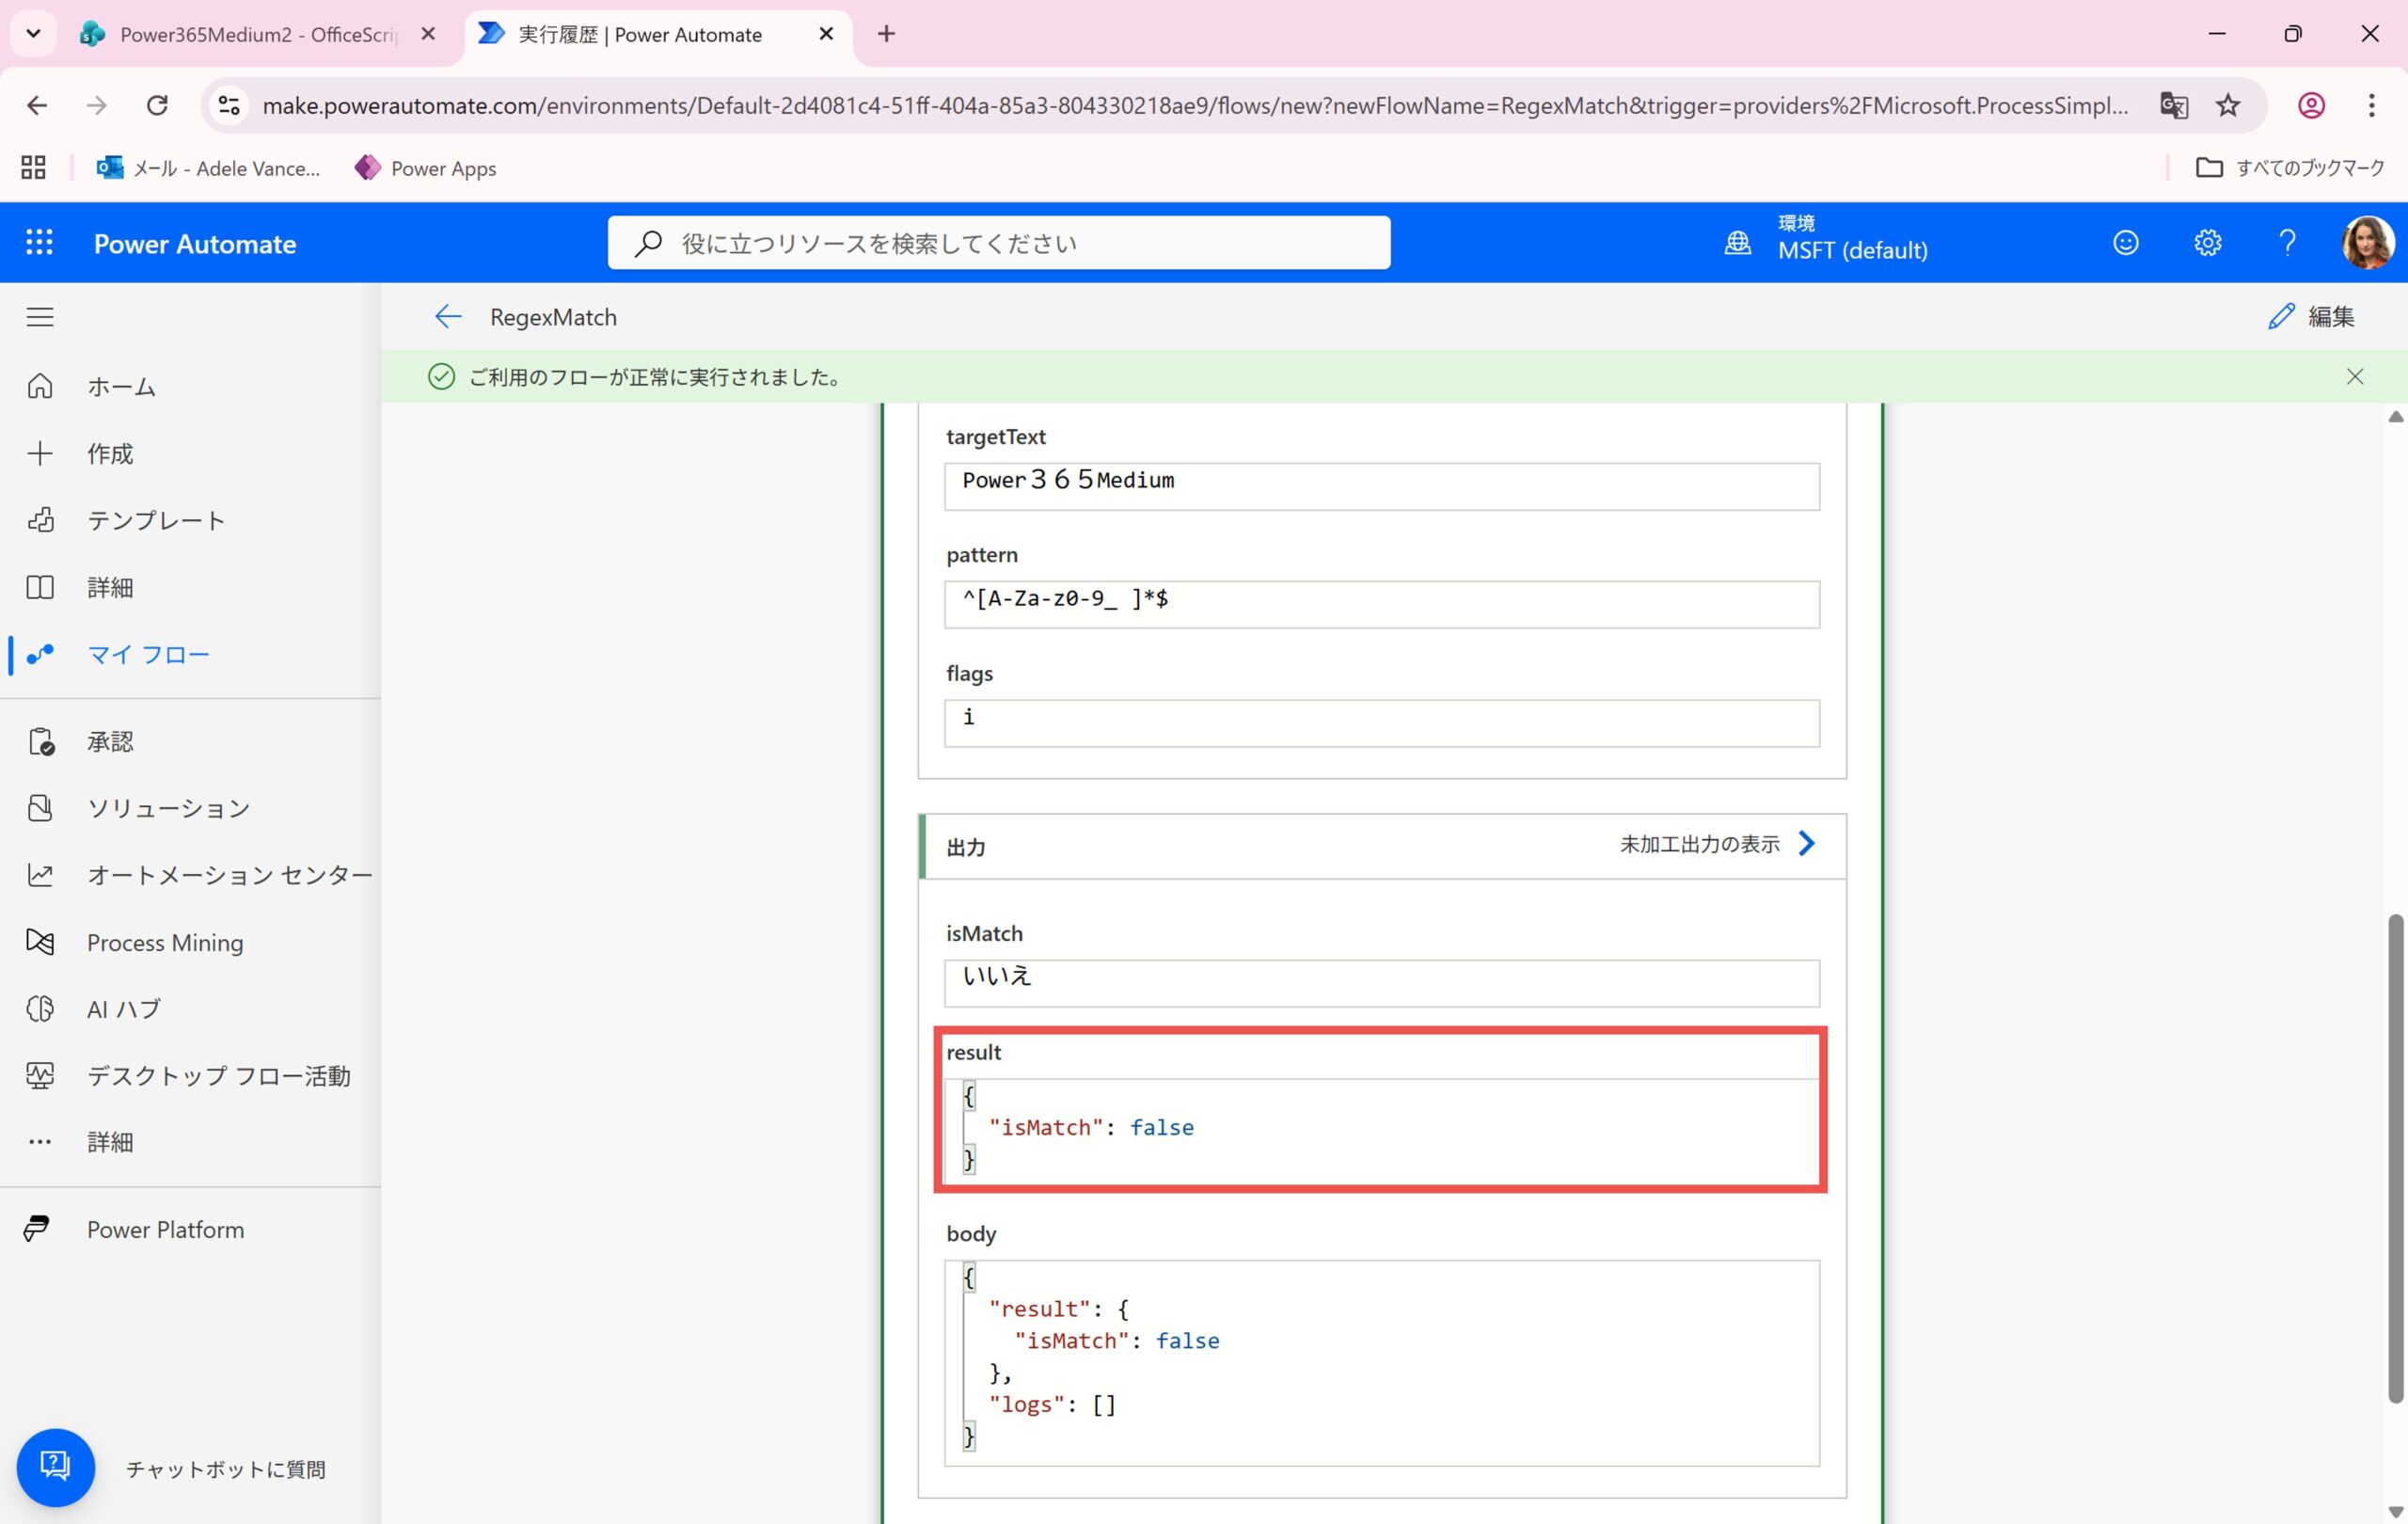Open the tab search dropdown arrow
This screenshot has width=2408, height=1524.
pos(33,34)
